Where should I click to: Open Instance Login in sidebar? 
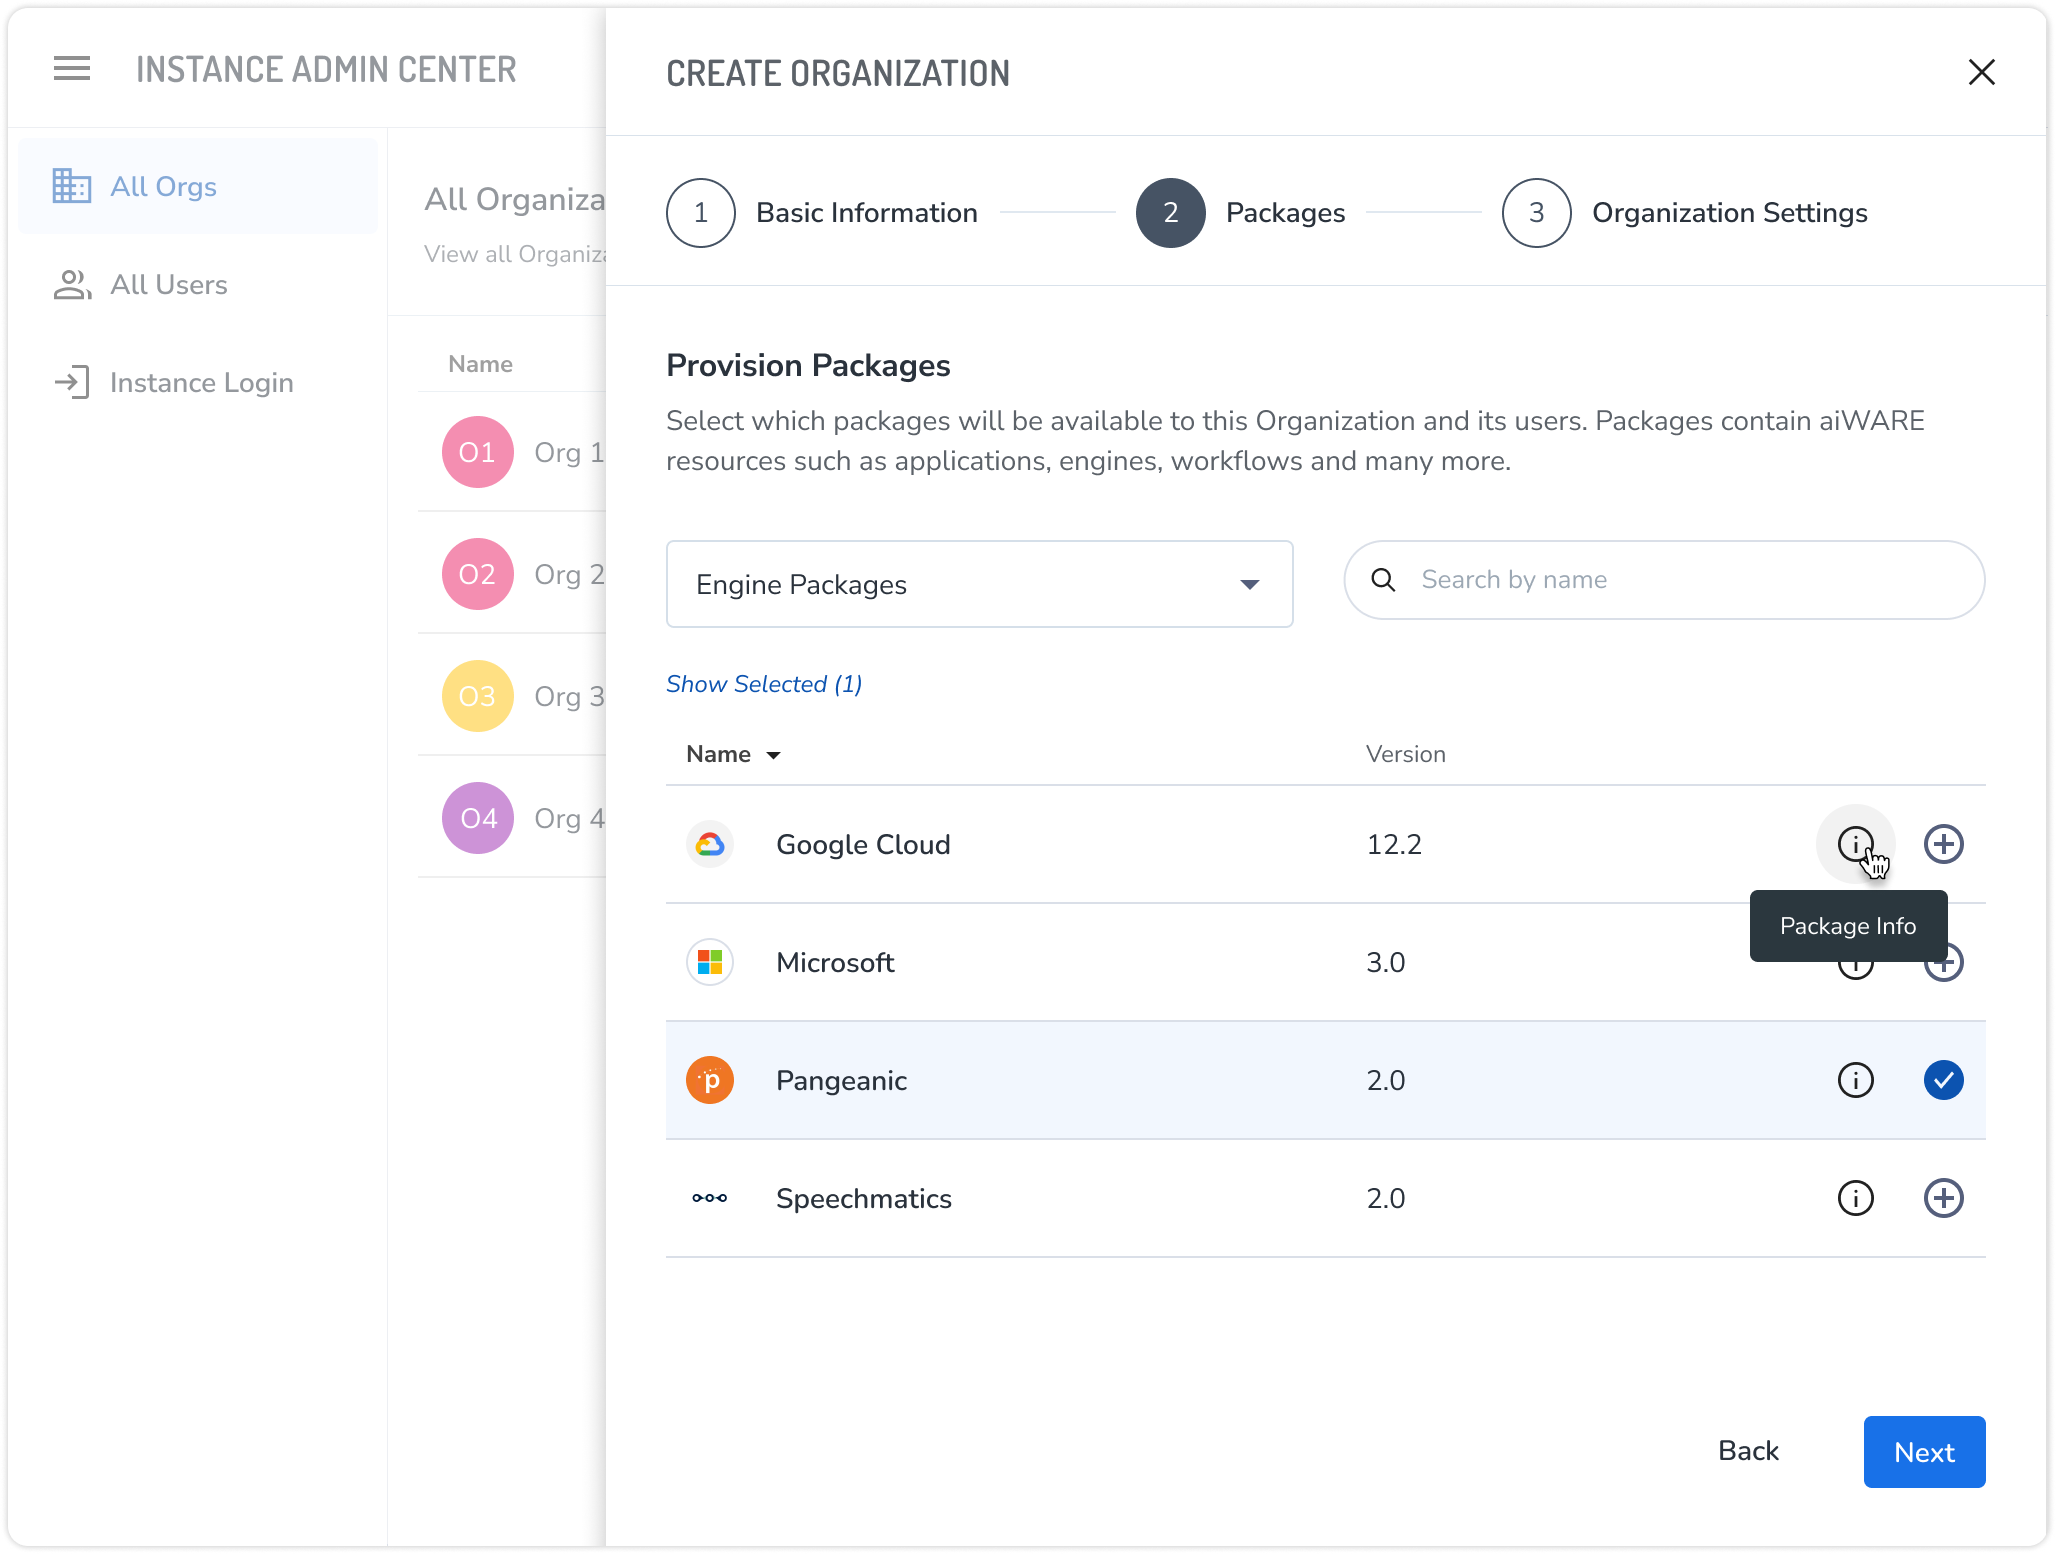200,383
